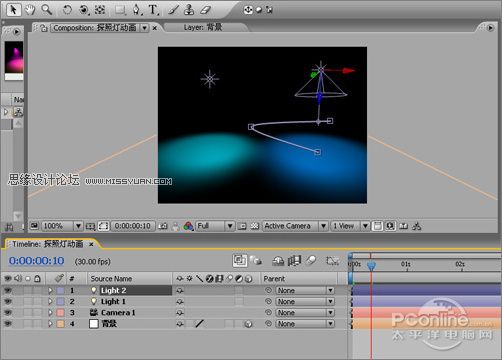Open the 1 View layout dropdown

(x=350, y=226)
